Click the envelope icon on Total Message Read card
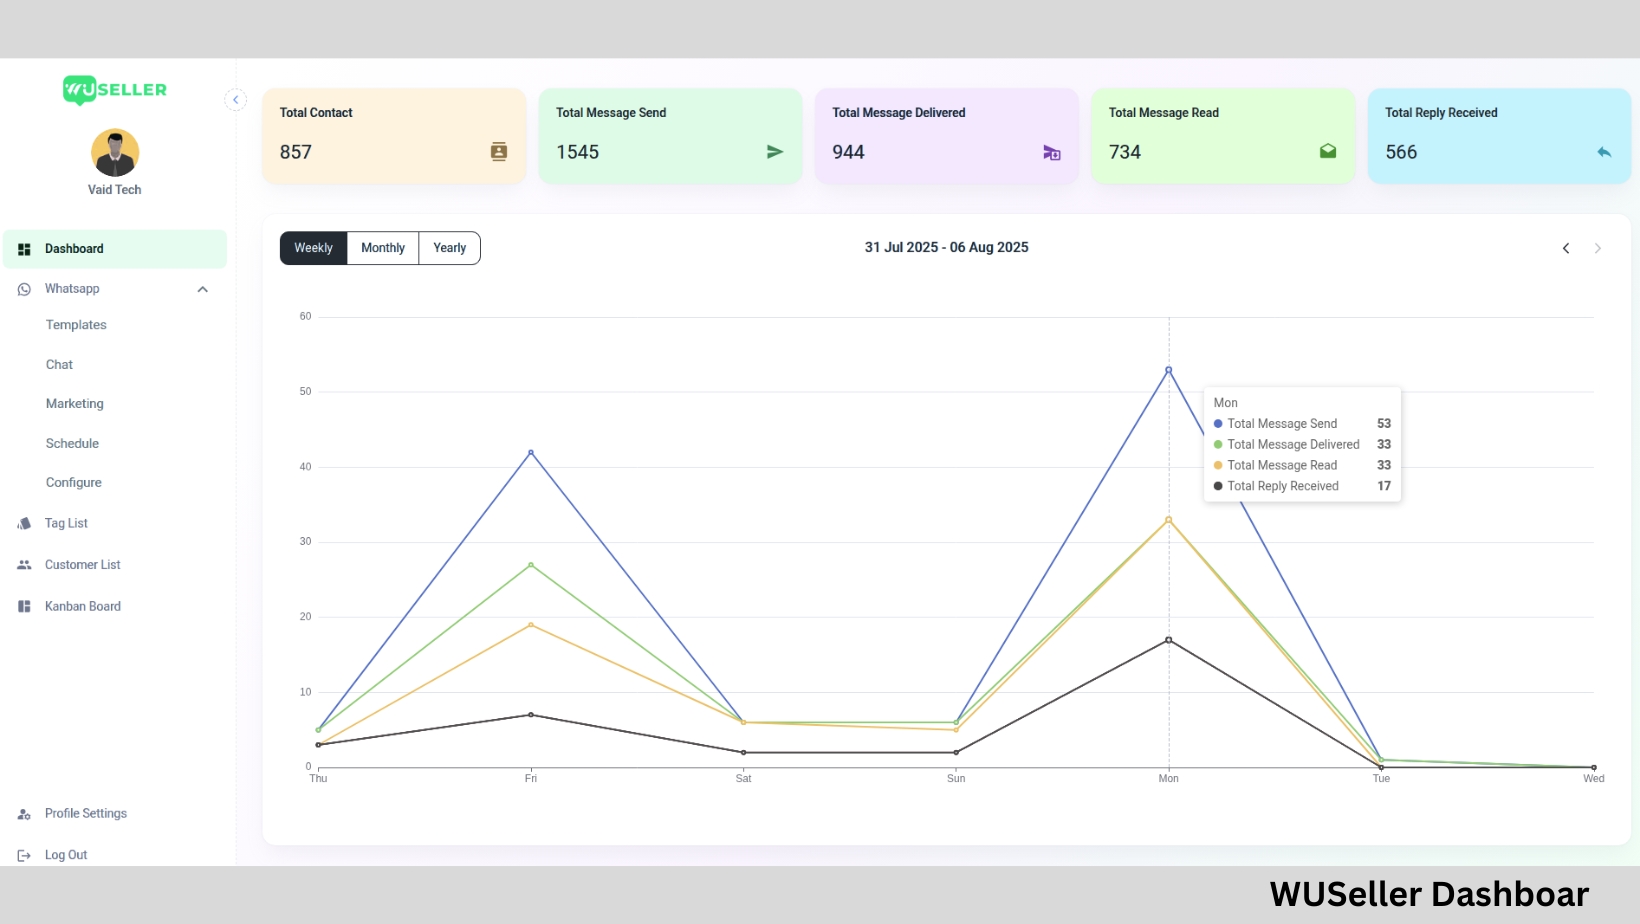 [x=1328, y=151]
